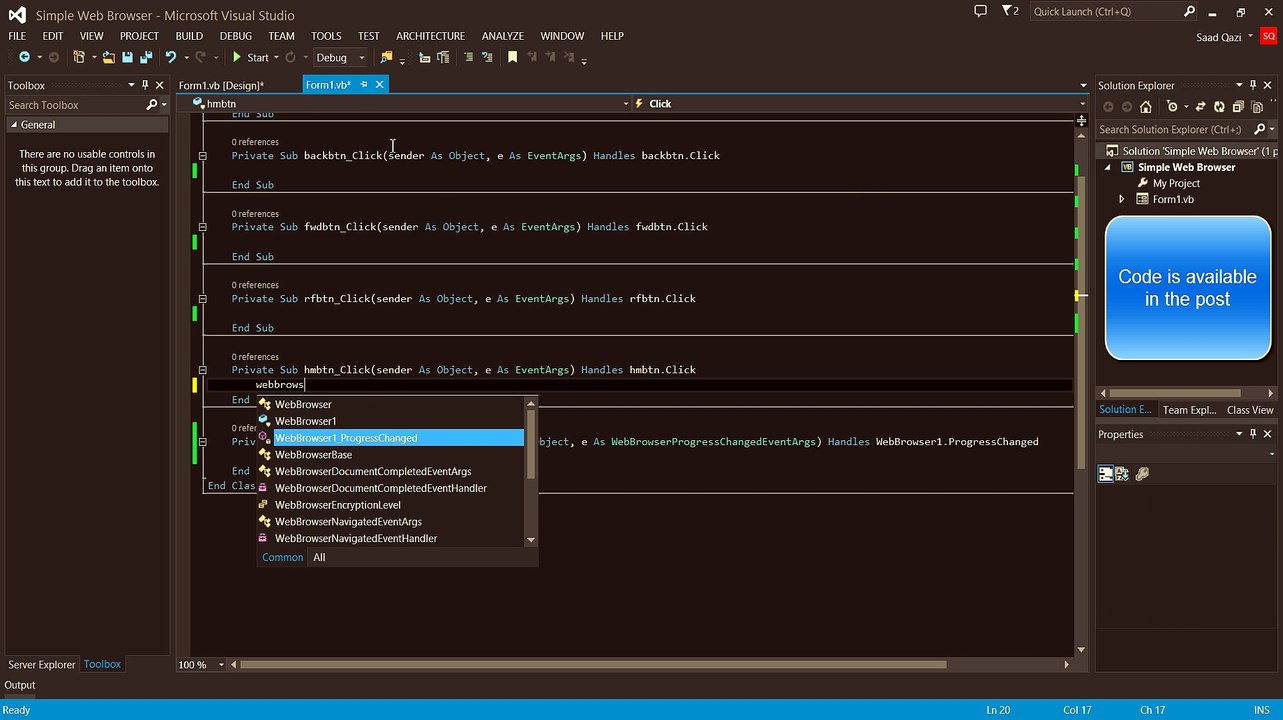
Task: Switch to the Form1.vb [Design]* tab
Action: [221, 85]
